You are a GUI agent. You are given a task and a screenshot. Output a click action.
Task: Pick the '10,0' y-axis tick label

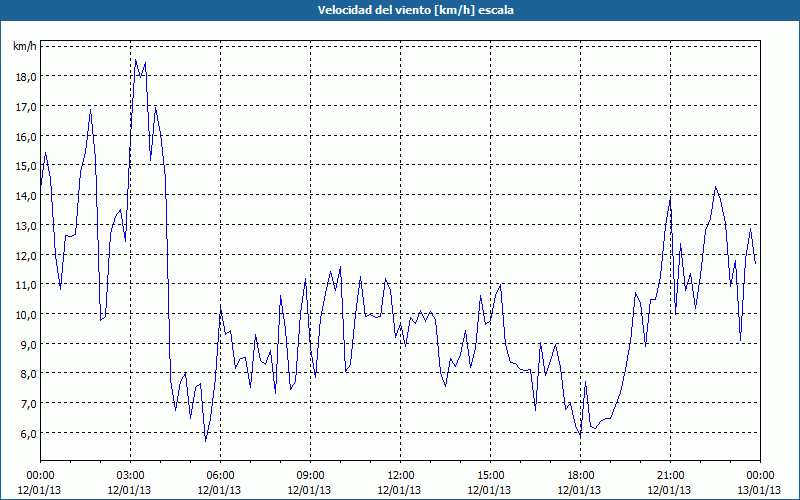(x=26, y=314)
